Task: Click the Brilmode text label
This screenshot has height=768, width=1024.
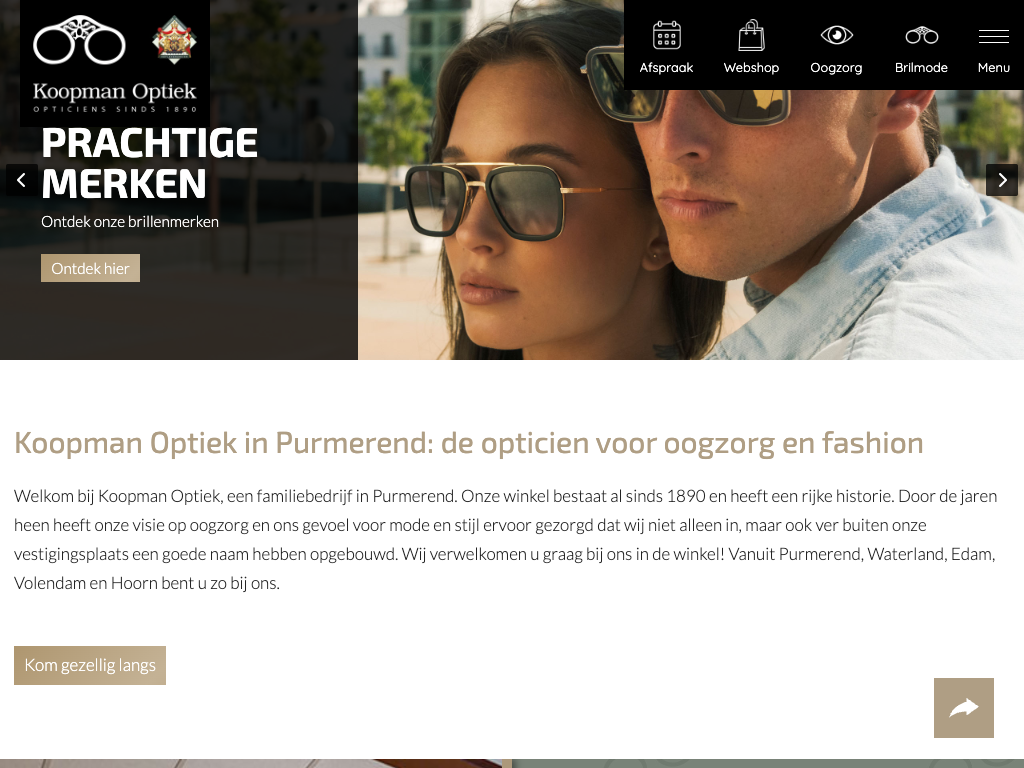Action: [x=921, y=68]
